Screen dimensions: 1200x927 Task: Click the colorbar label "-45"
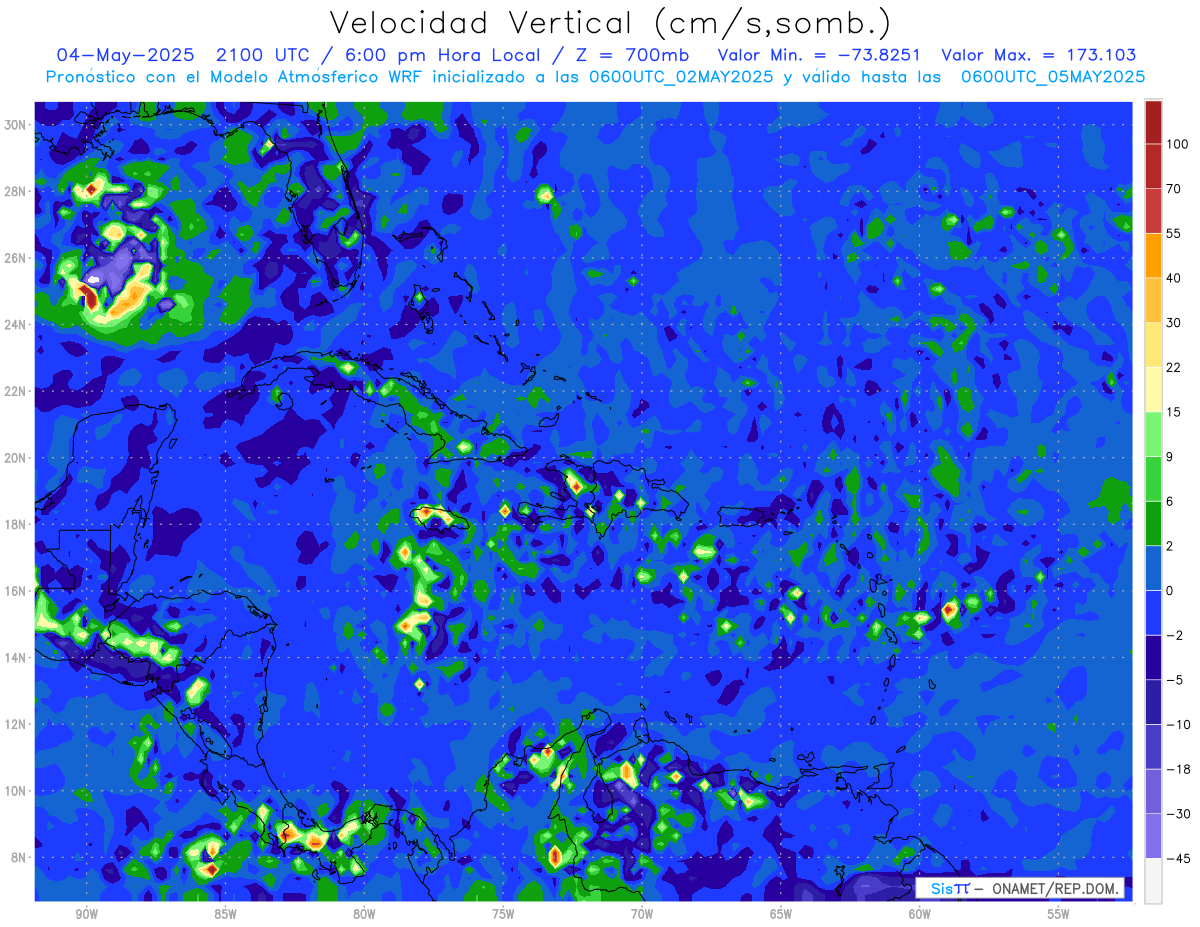pyautogui.click(x=1178, y=859)
